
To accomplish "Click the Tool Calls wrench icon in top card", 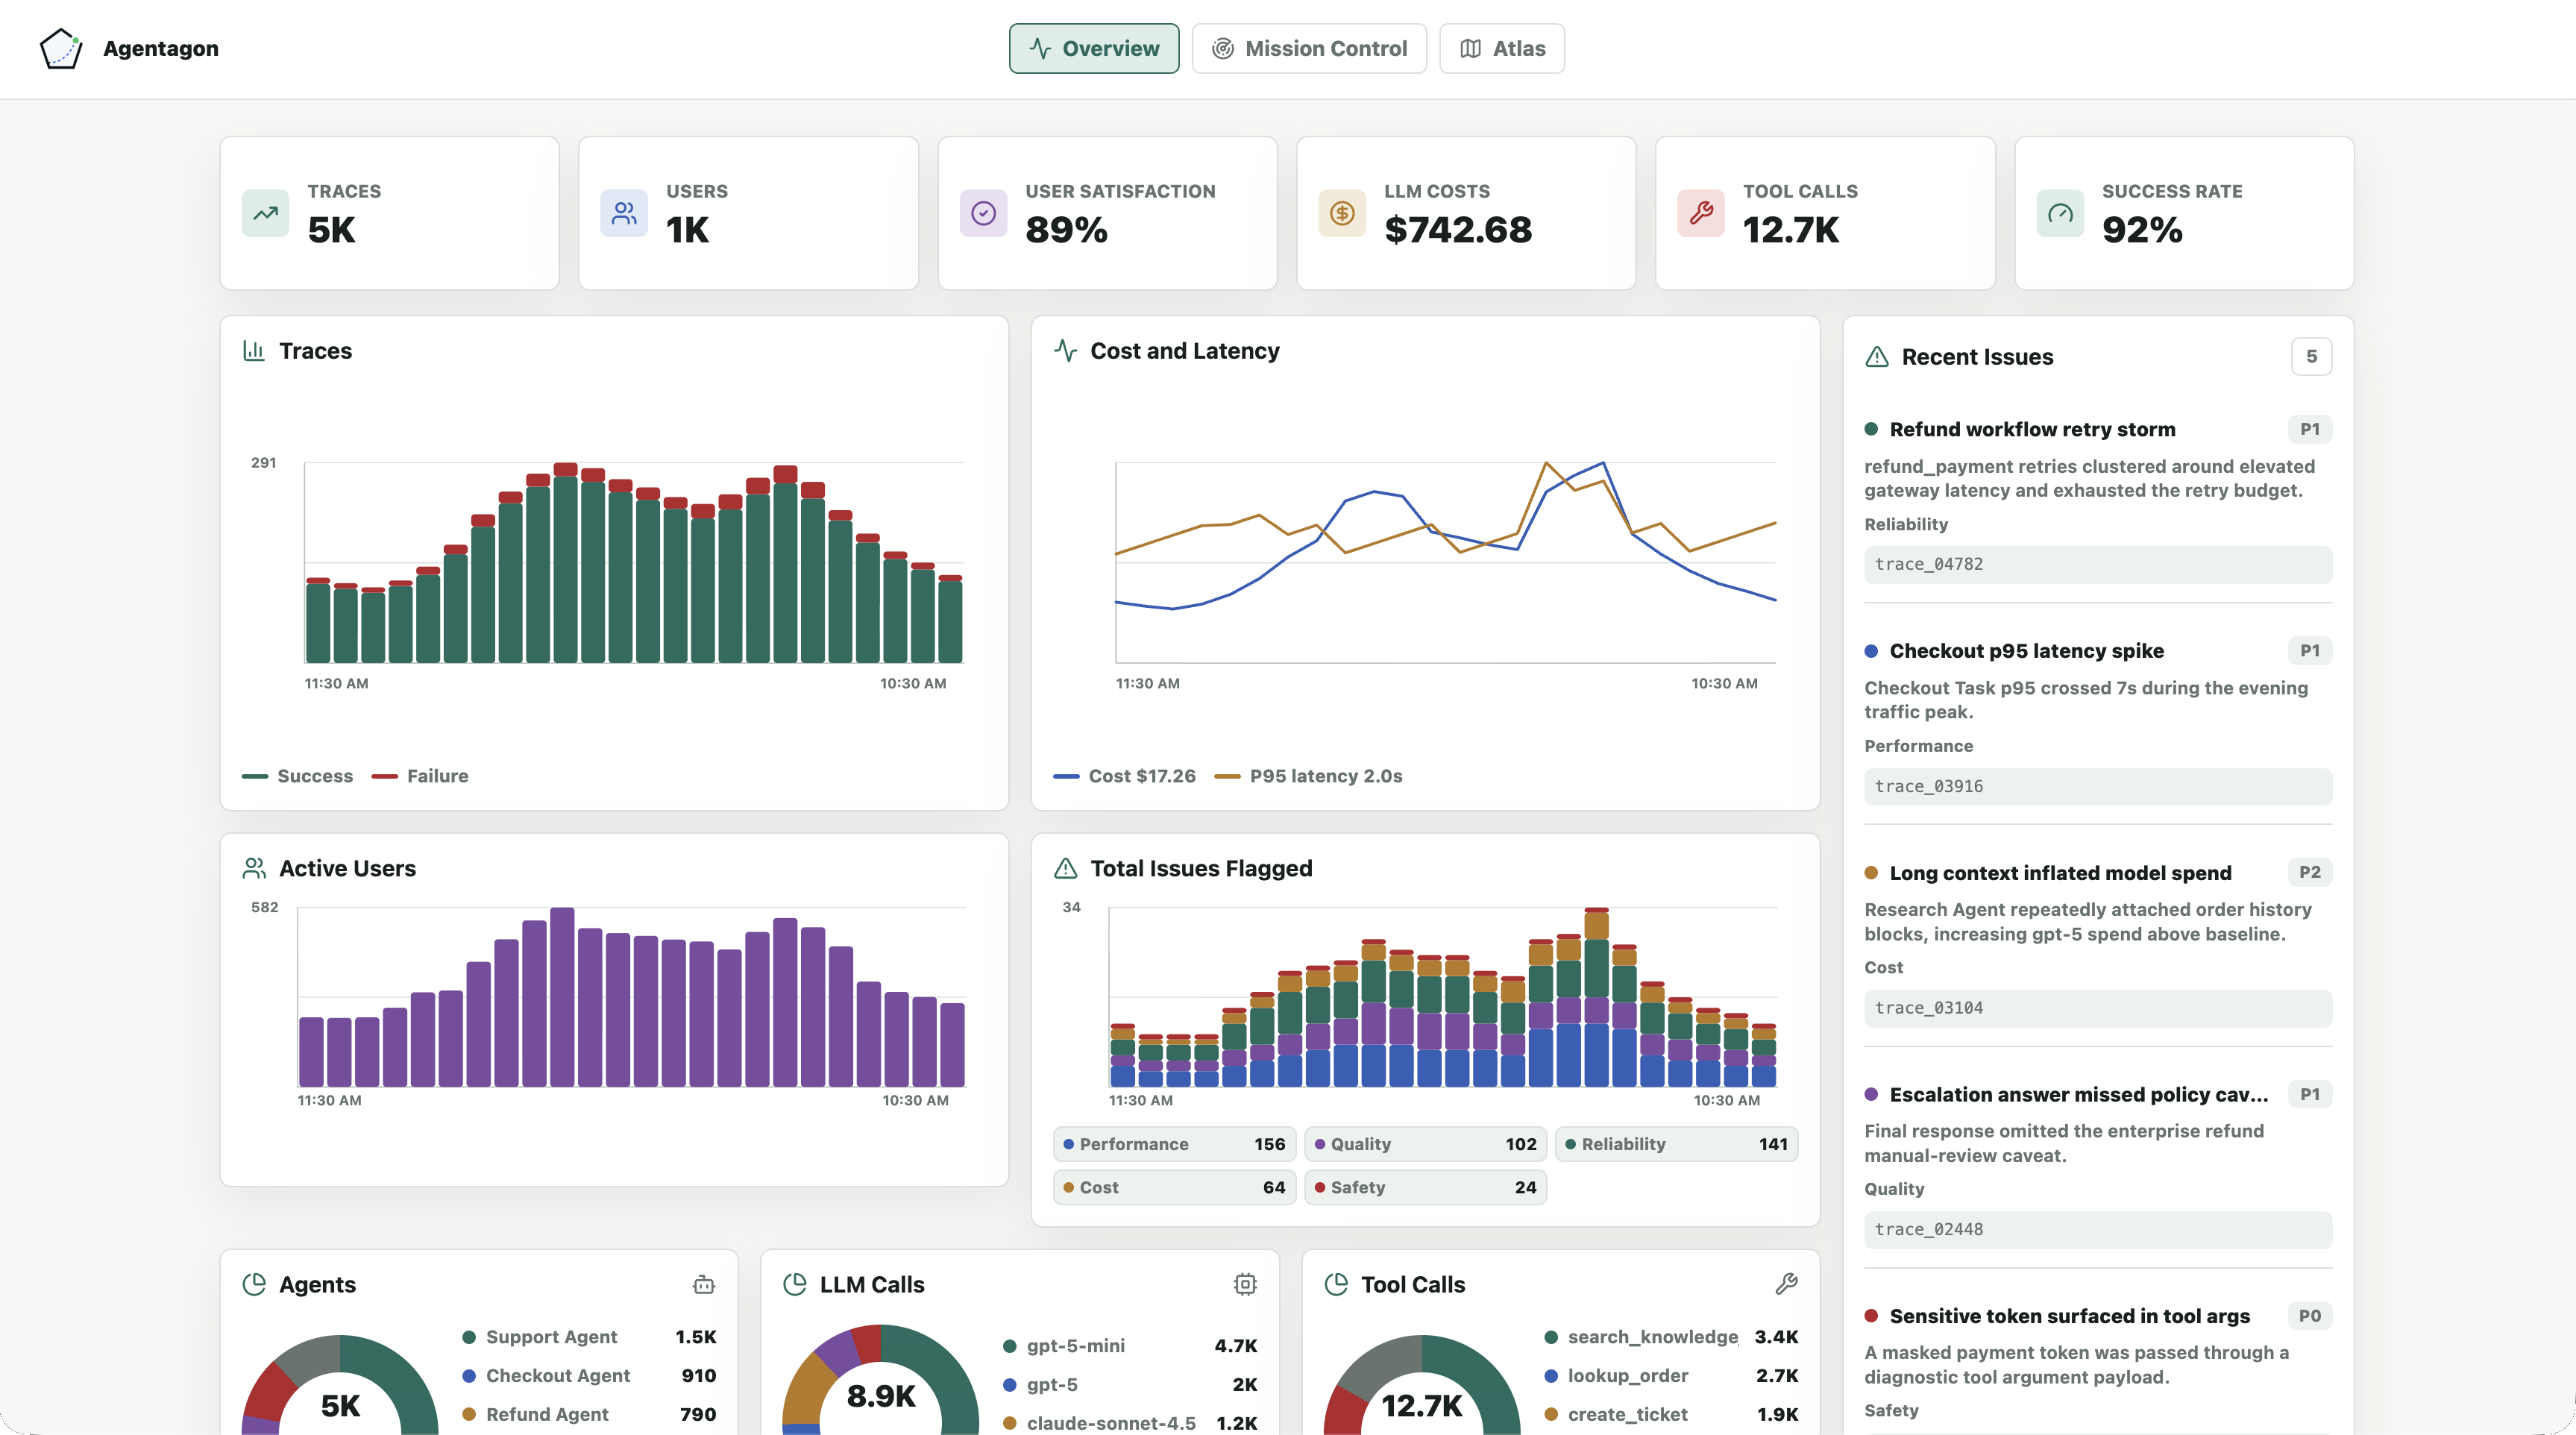I will 1701,213.
